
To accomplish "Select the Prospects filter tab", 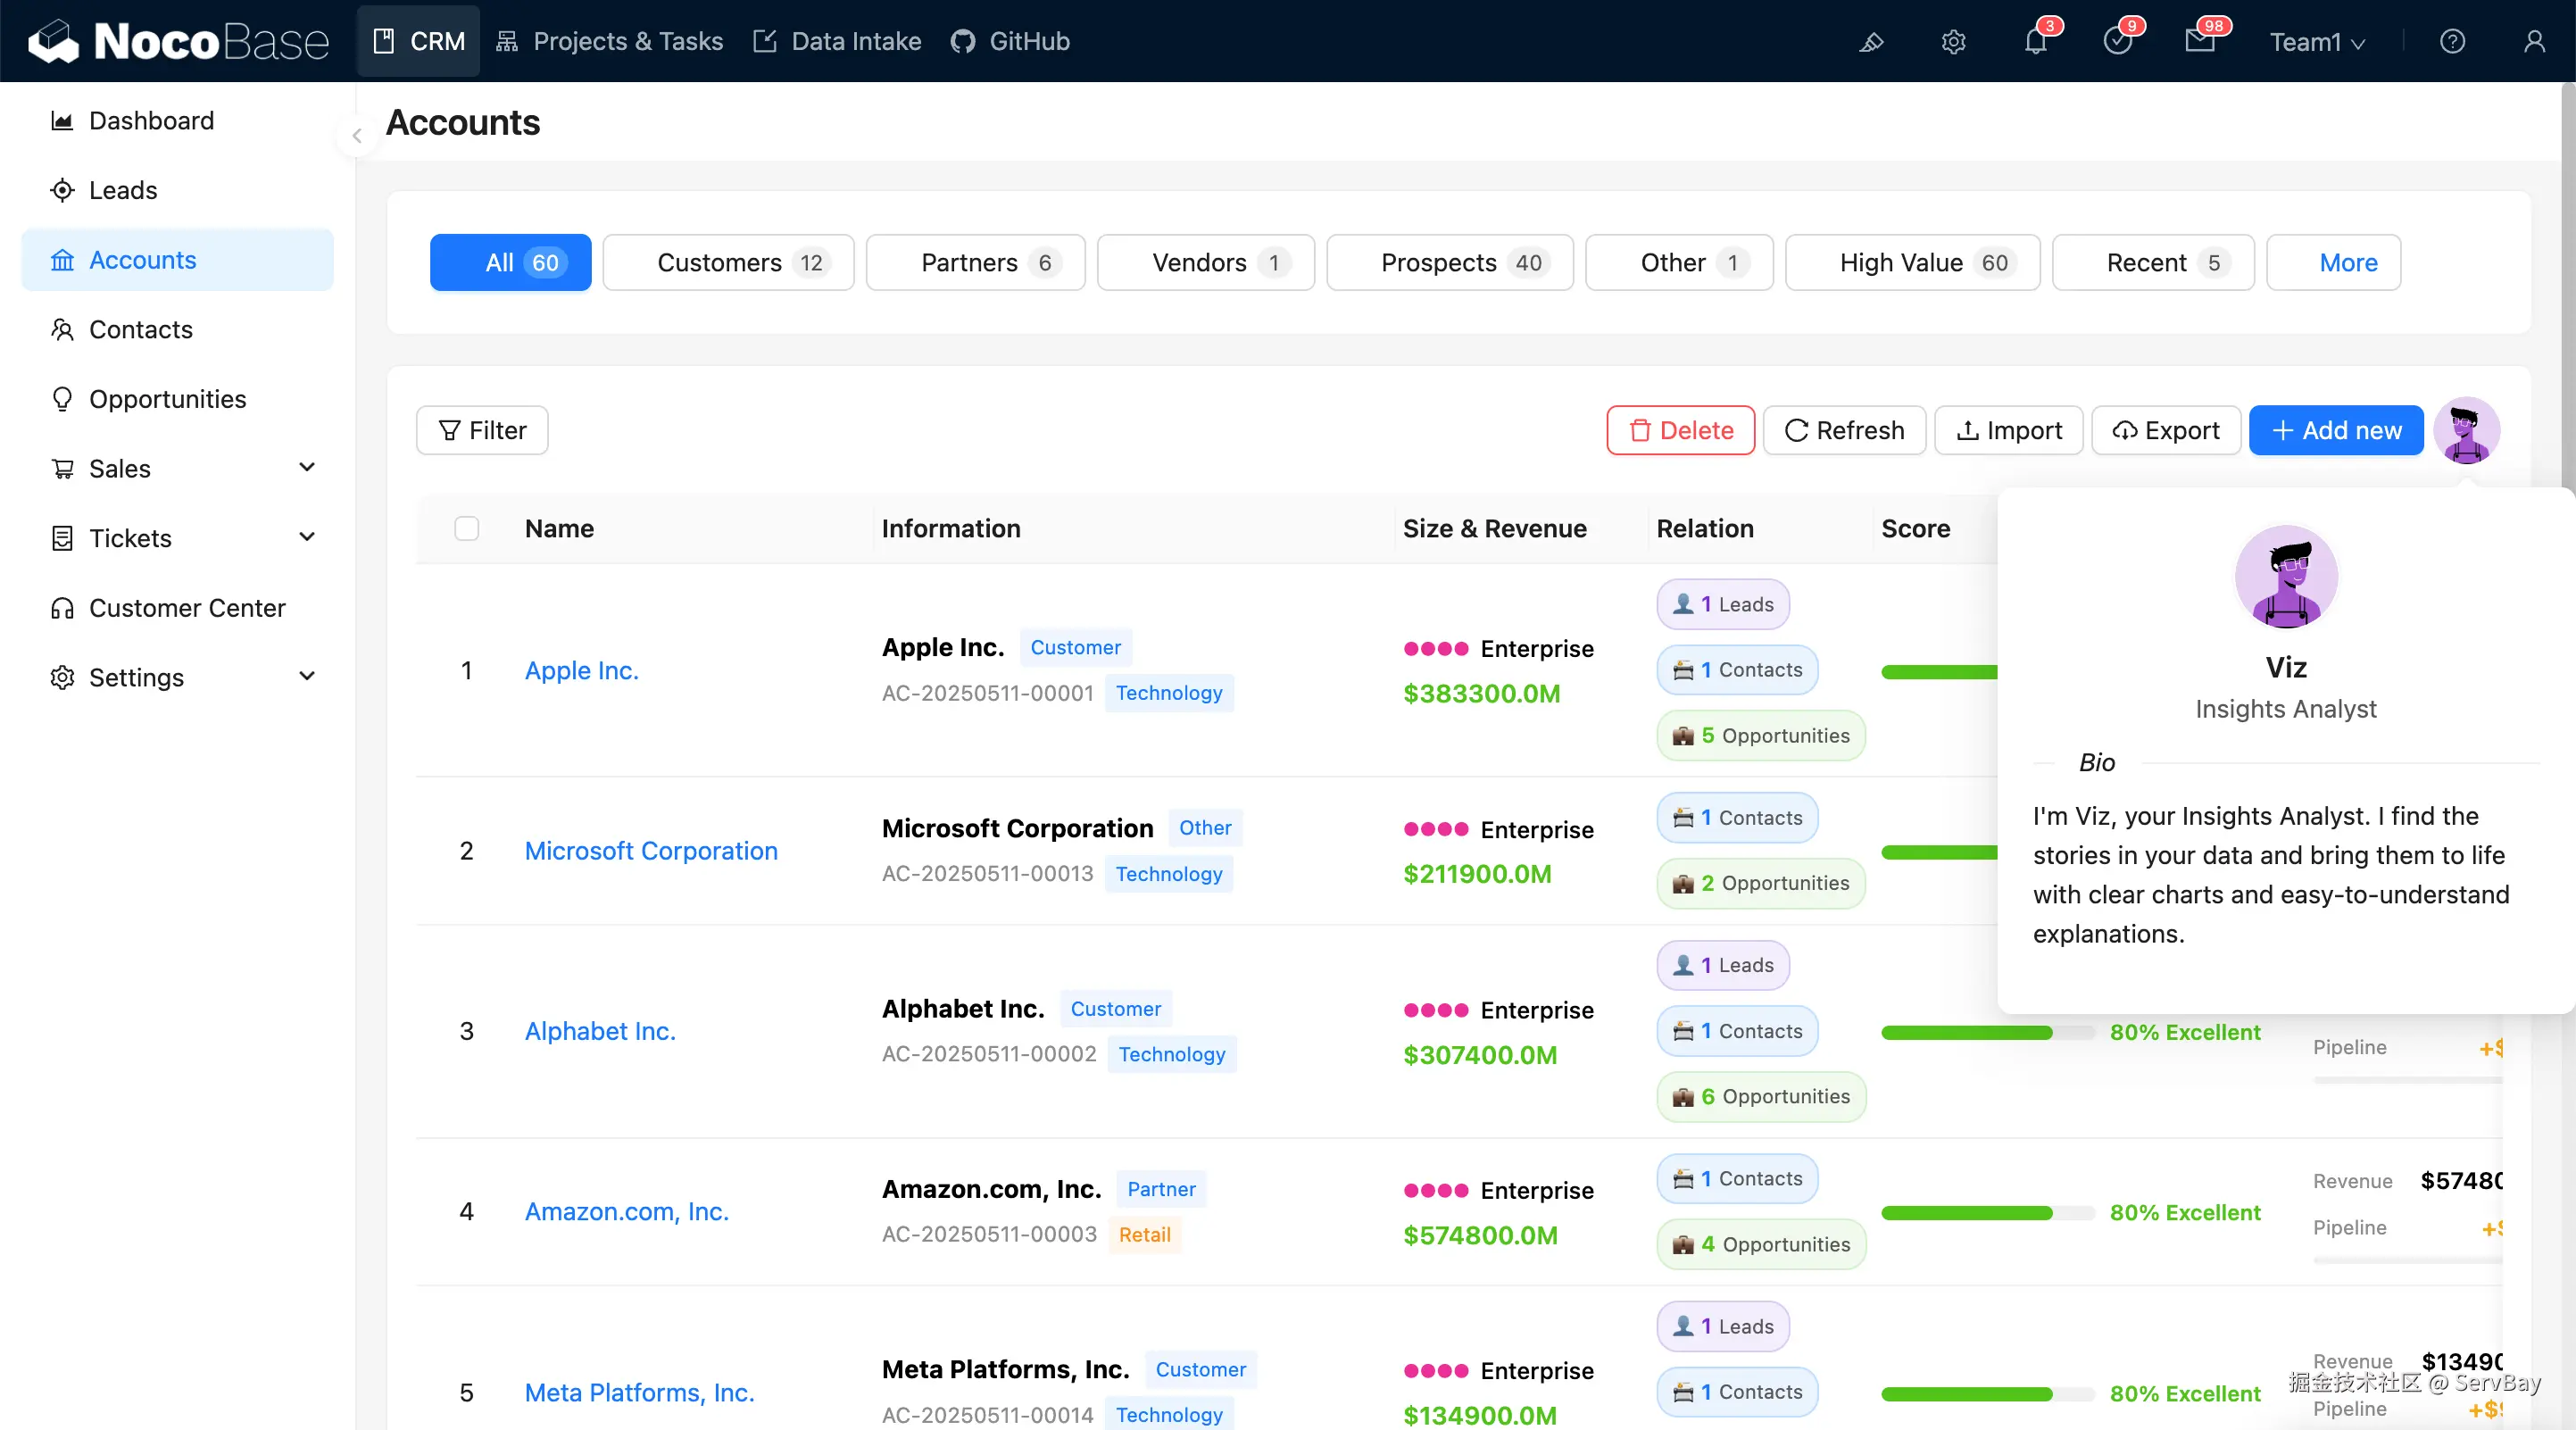I will point(1449,263).
